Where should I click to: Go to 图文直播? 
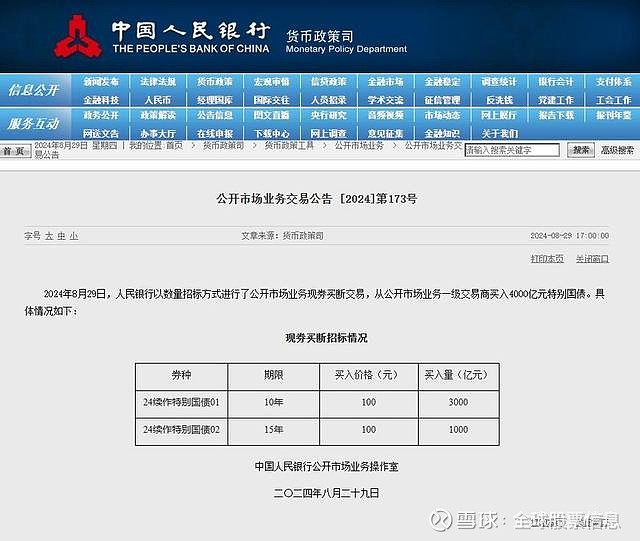click(x=271, y=116)
